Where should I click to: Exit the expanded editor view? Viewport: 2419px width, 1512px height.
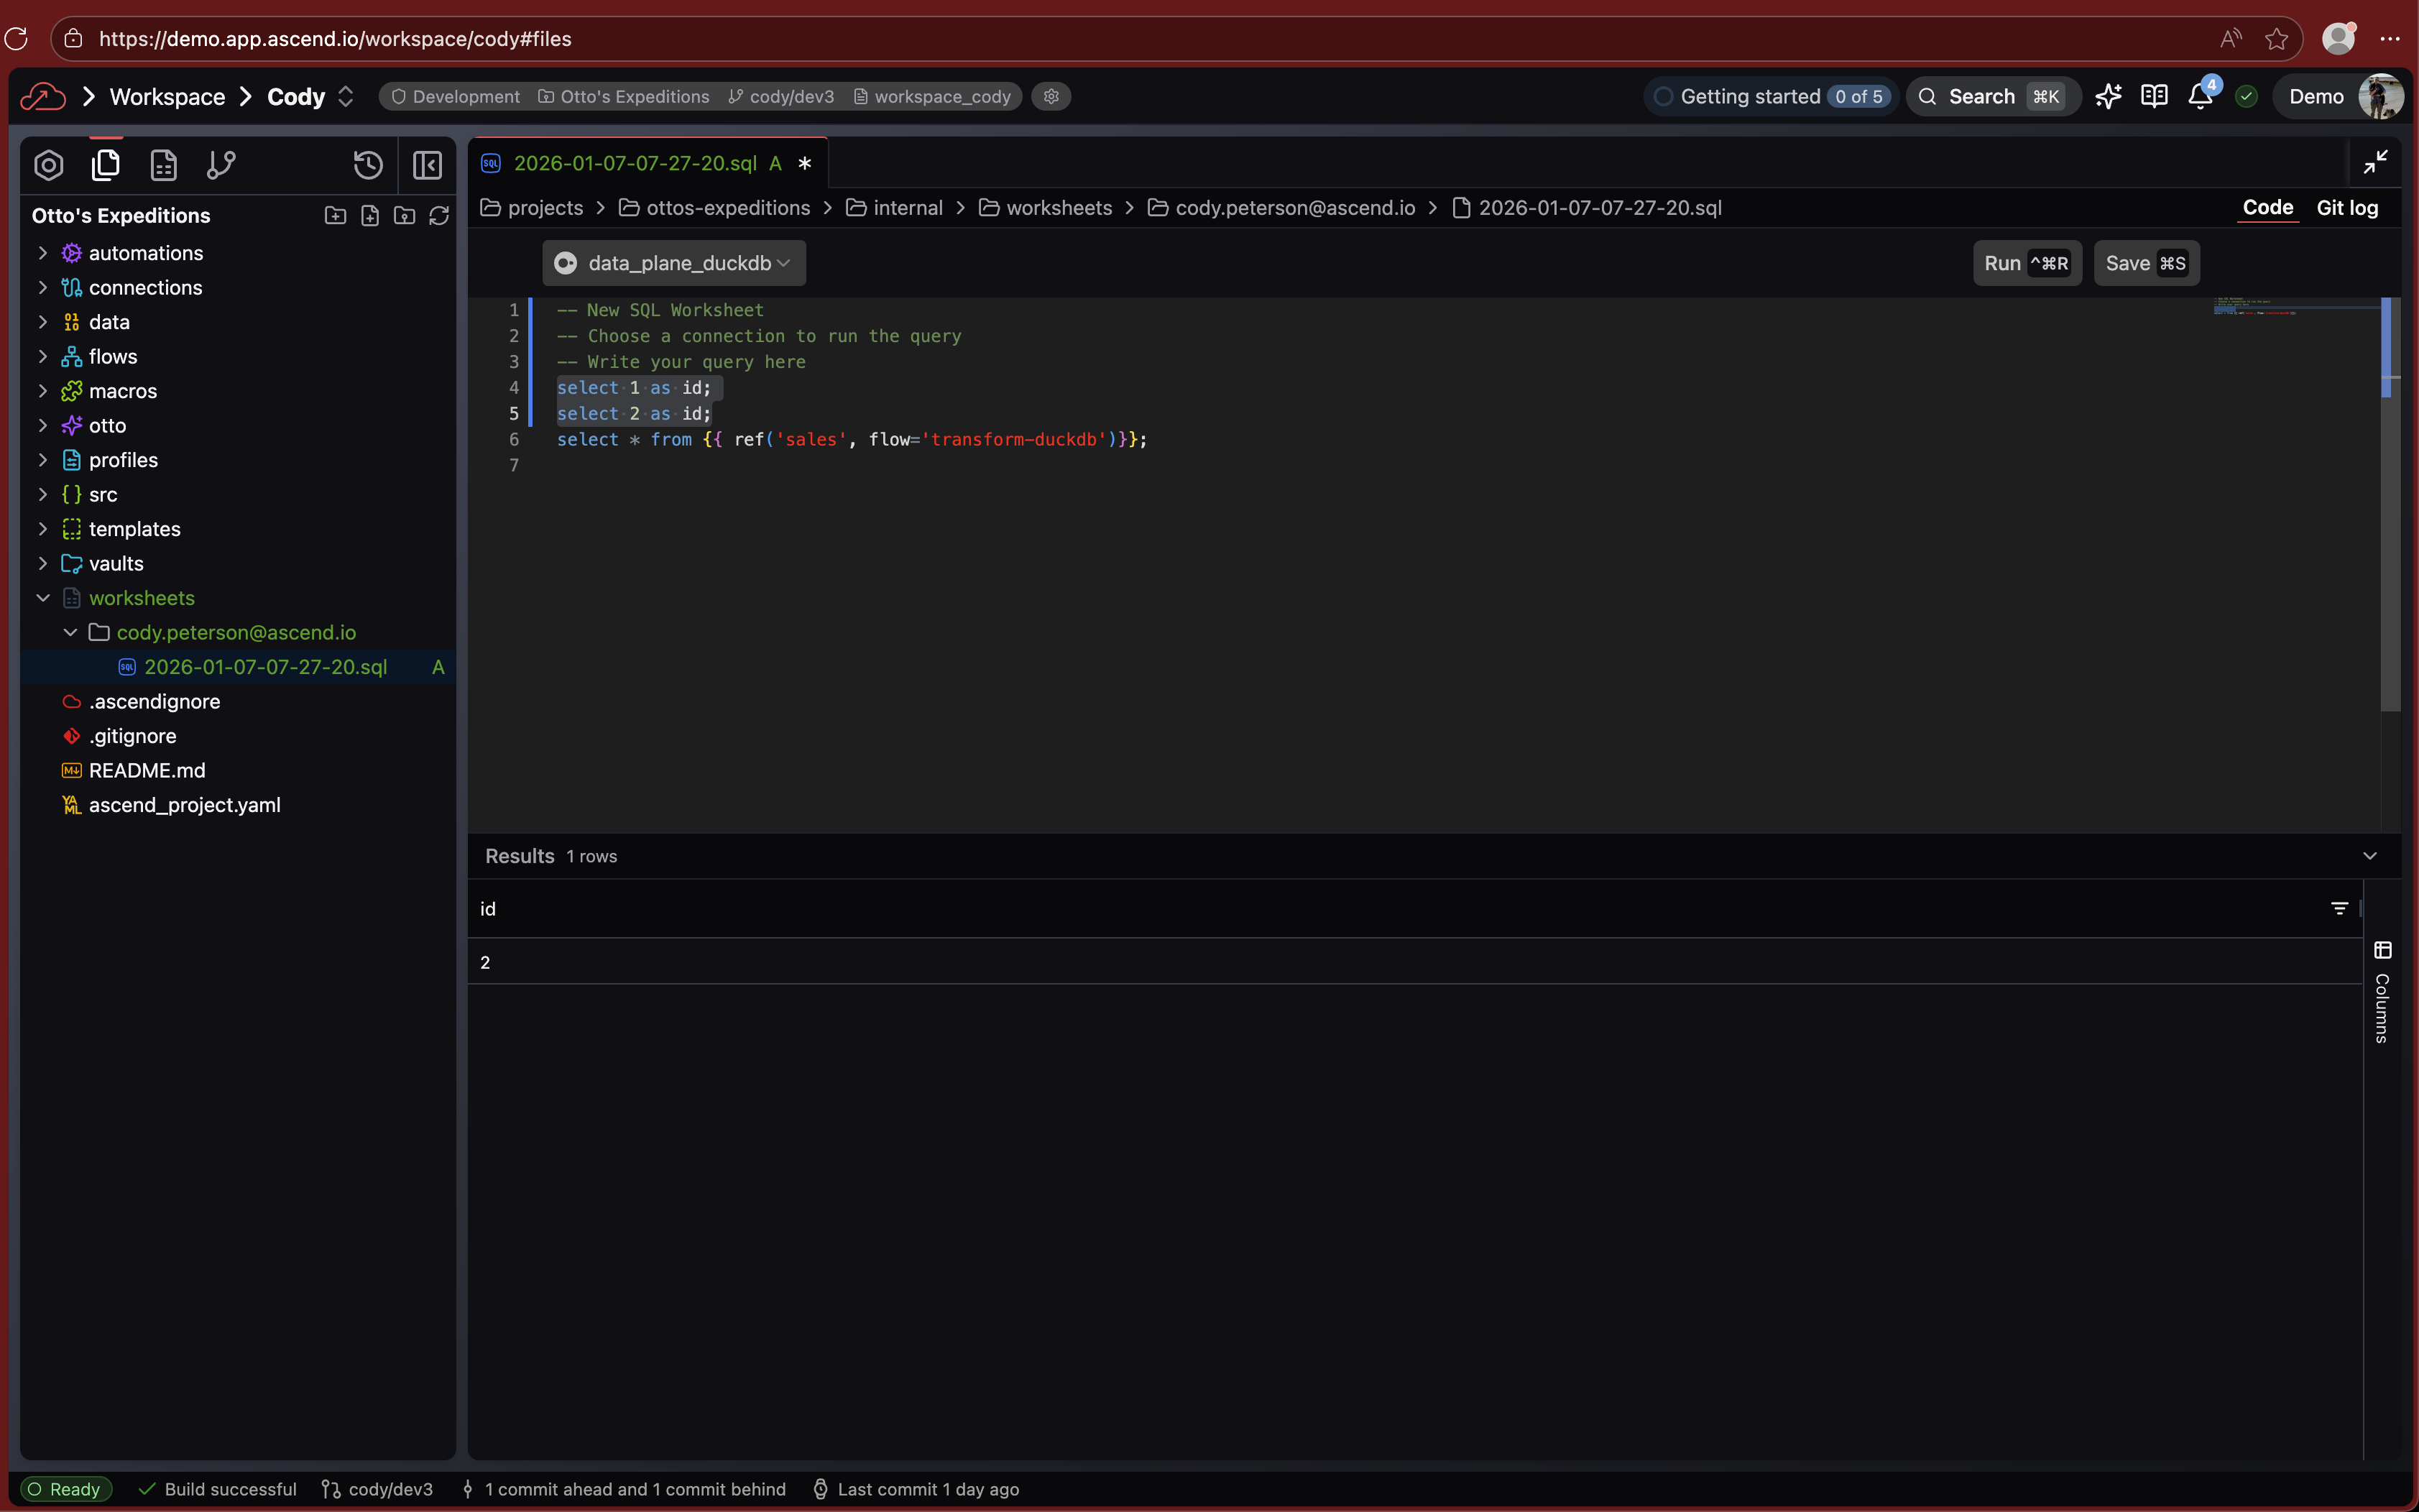click(x=2375, y=161)
